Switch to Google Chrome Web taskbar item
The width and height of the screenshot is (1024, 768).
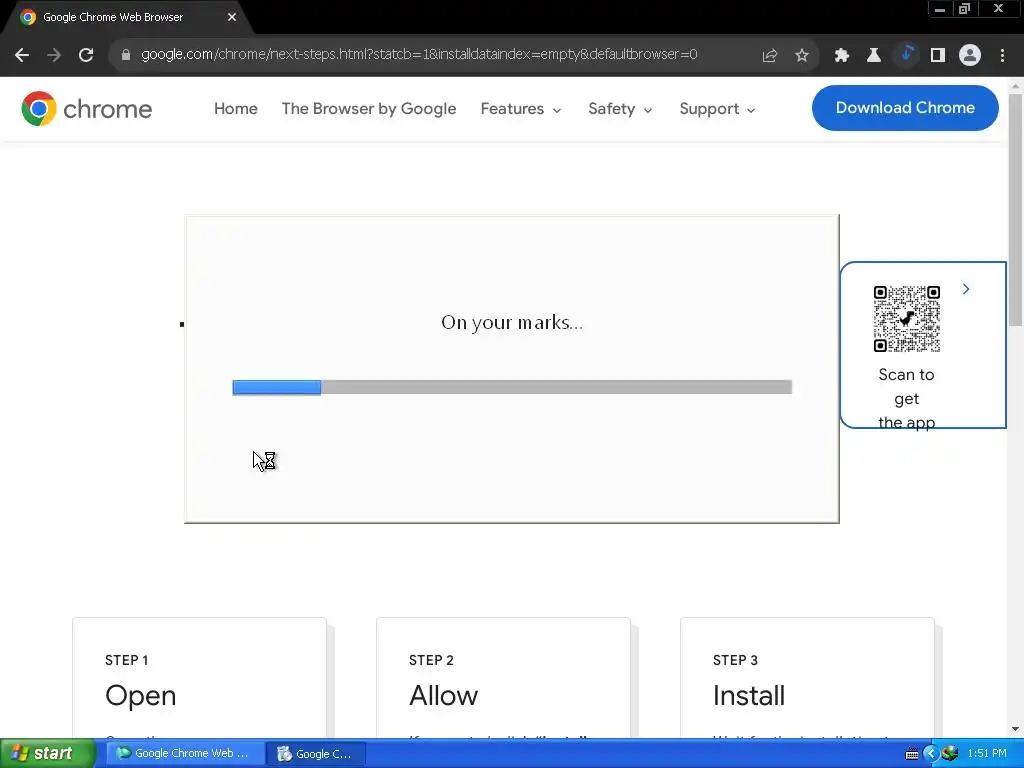184,753
